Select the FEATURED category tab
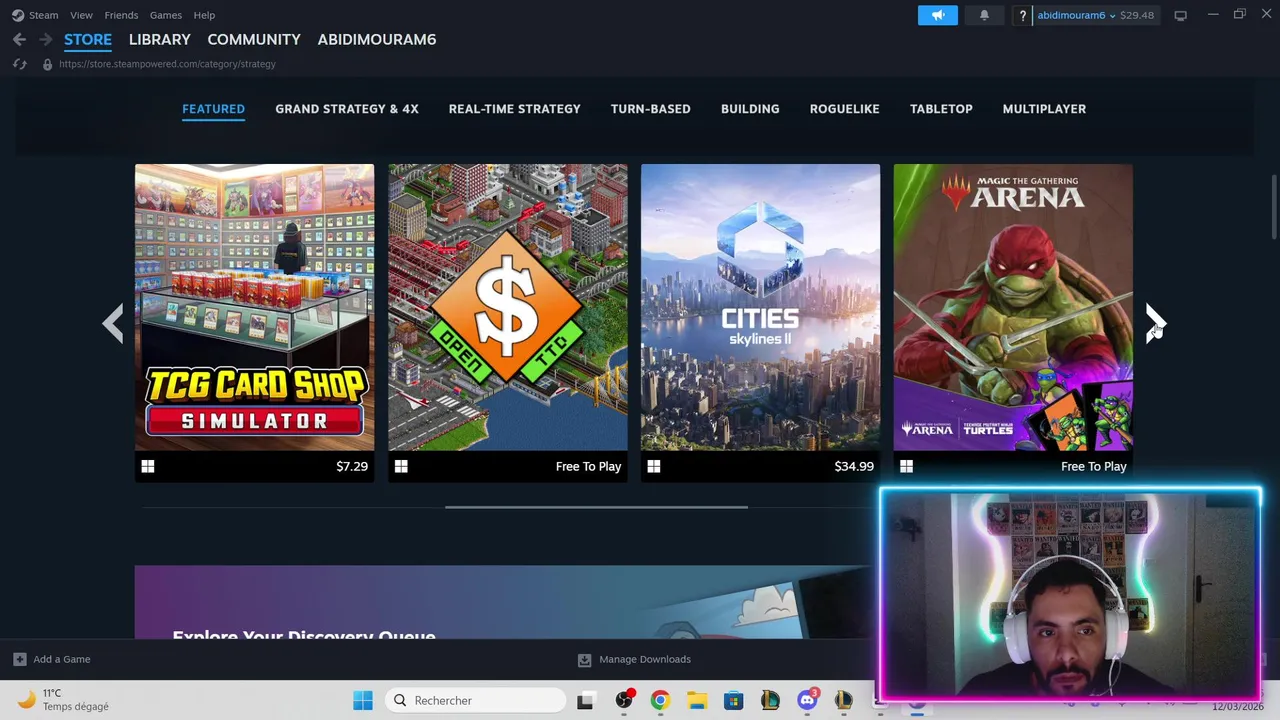The height and width of the screenshot is (720, 1280). [213, 109]
